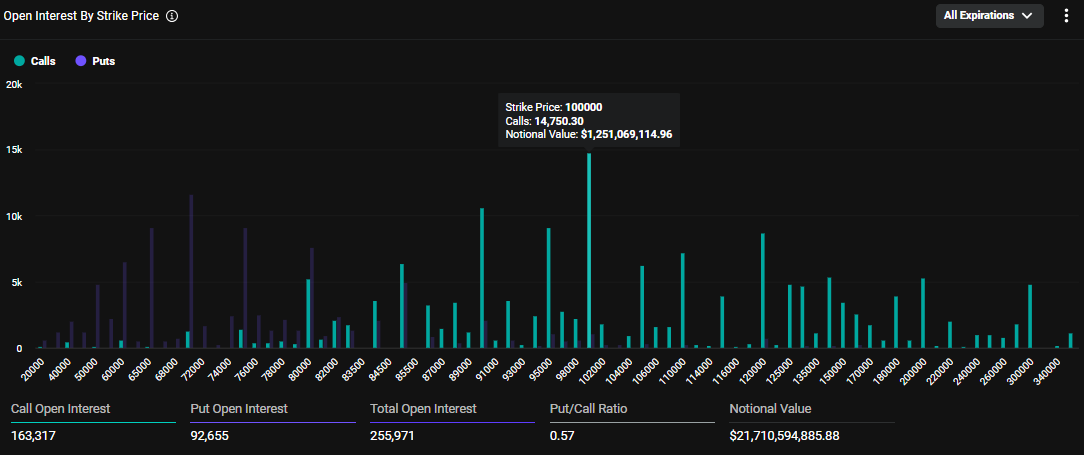The width and height of the screenshot is (1084, 455).
Task: Click the teal Calls legend dot
Action: pyautogui.click(x=19, y=61)
